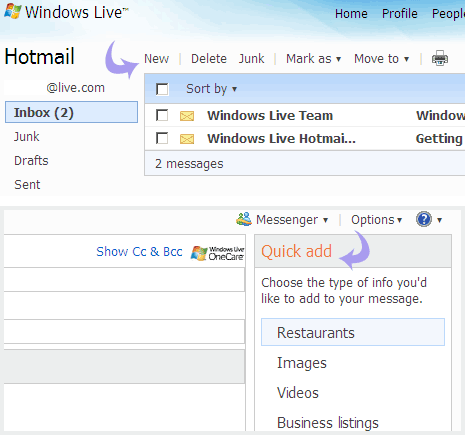Open the Sent folder
The height and width of the screenshot is (435, 465).
click(x=27, y=184)
